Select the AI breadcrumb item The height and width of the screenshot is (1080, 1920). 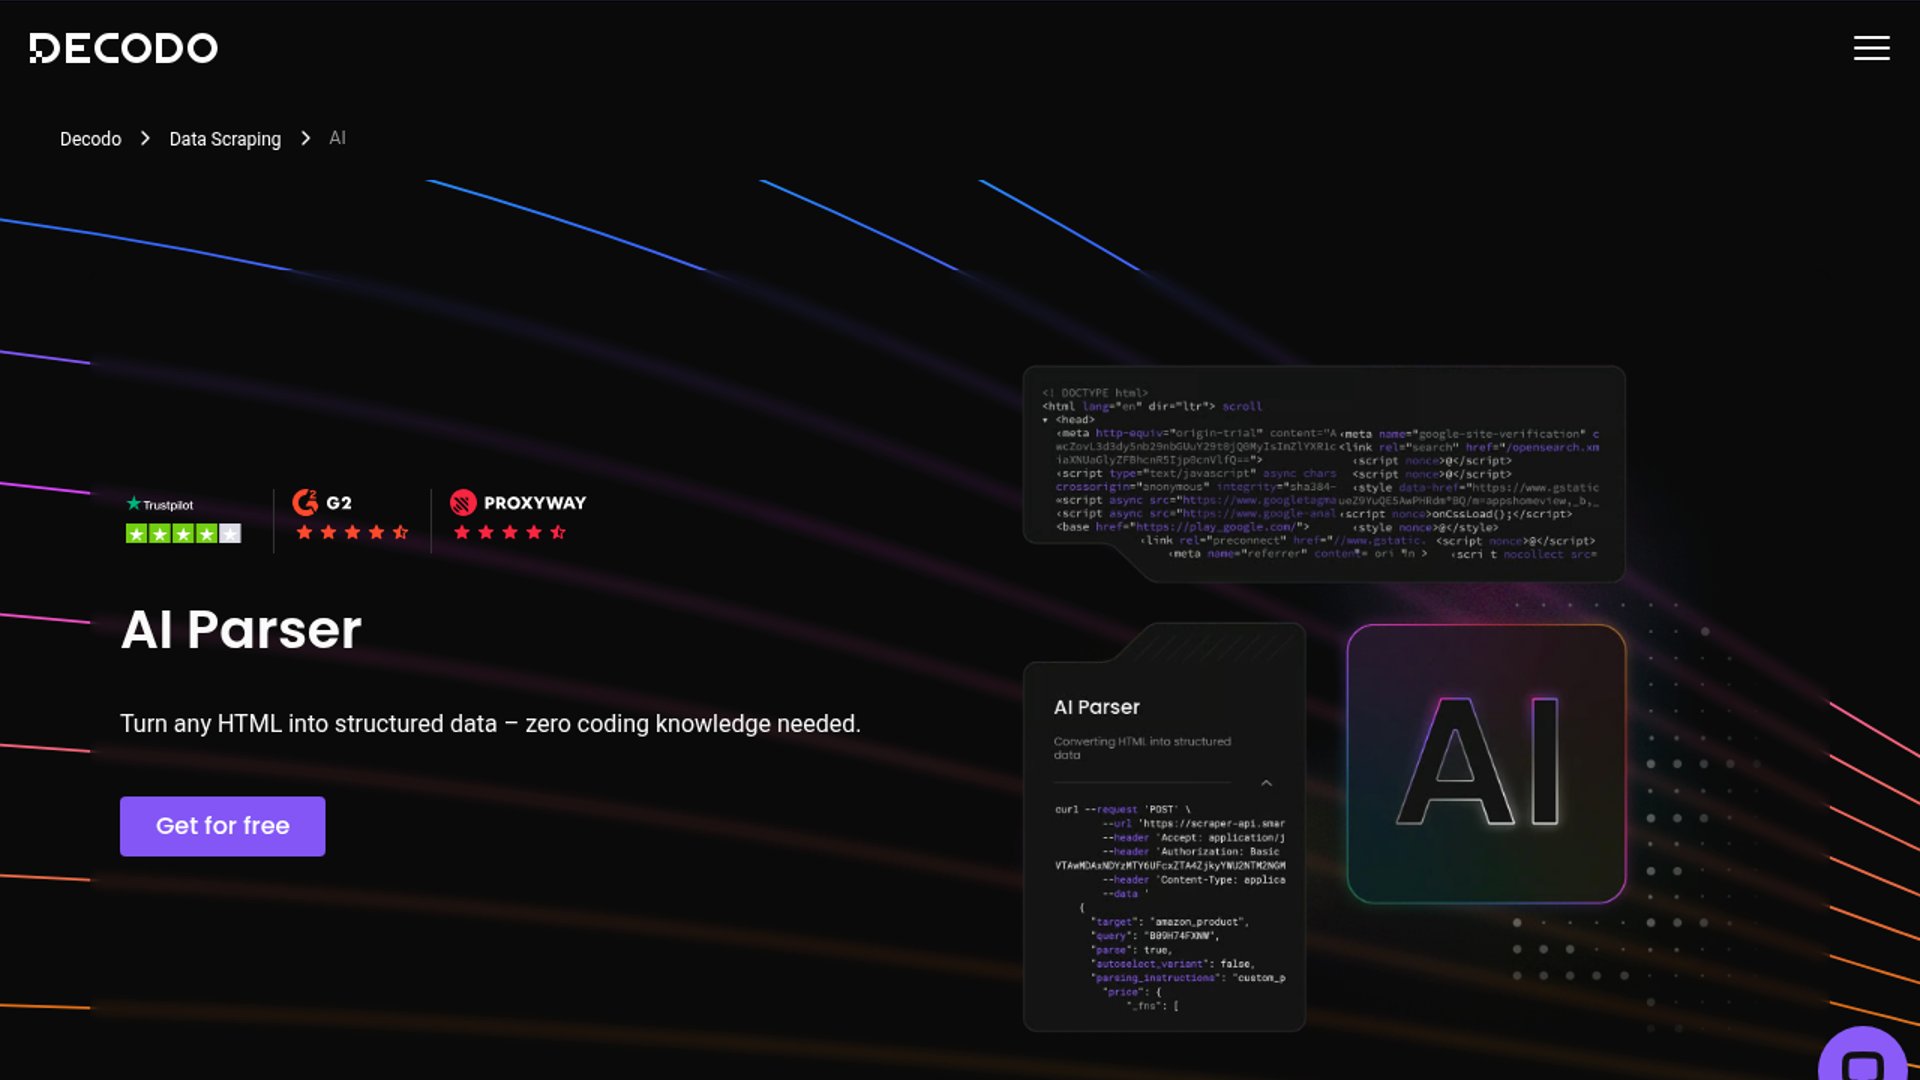[337, 139]
